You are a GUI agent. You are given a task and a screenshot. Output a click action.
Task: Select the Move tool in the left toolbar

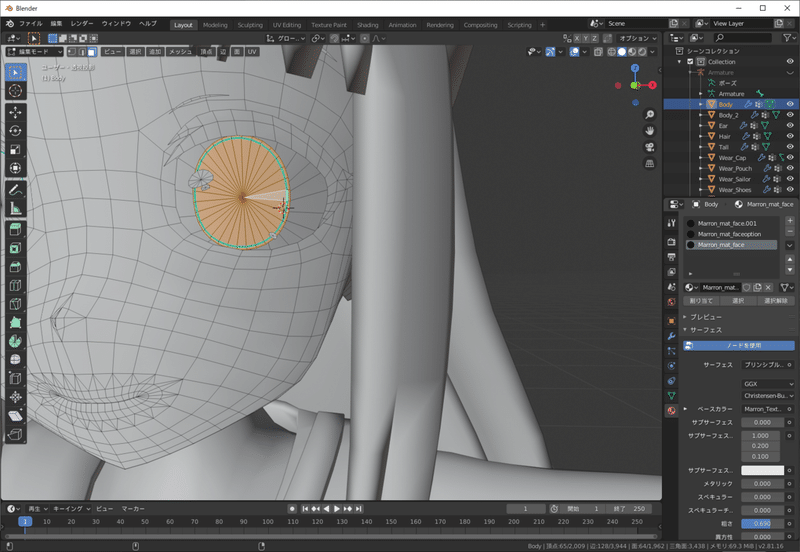click(16, 111)
